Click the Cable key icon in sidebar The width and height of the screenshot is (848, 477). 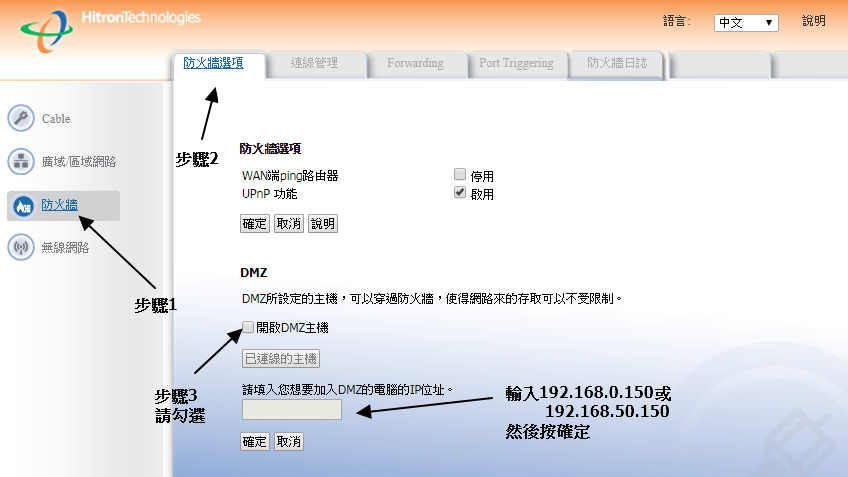click(x=21, y=119)
